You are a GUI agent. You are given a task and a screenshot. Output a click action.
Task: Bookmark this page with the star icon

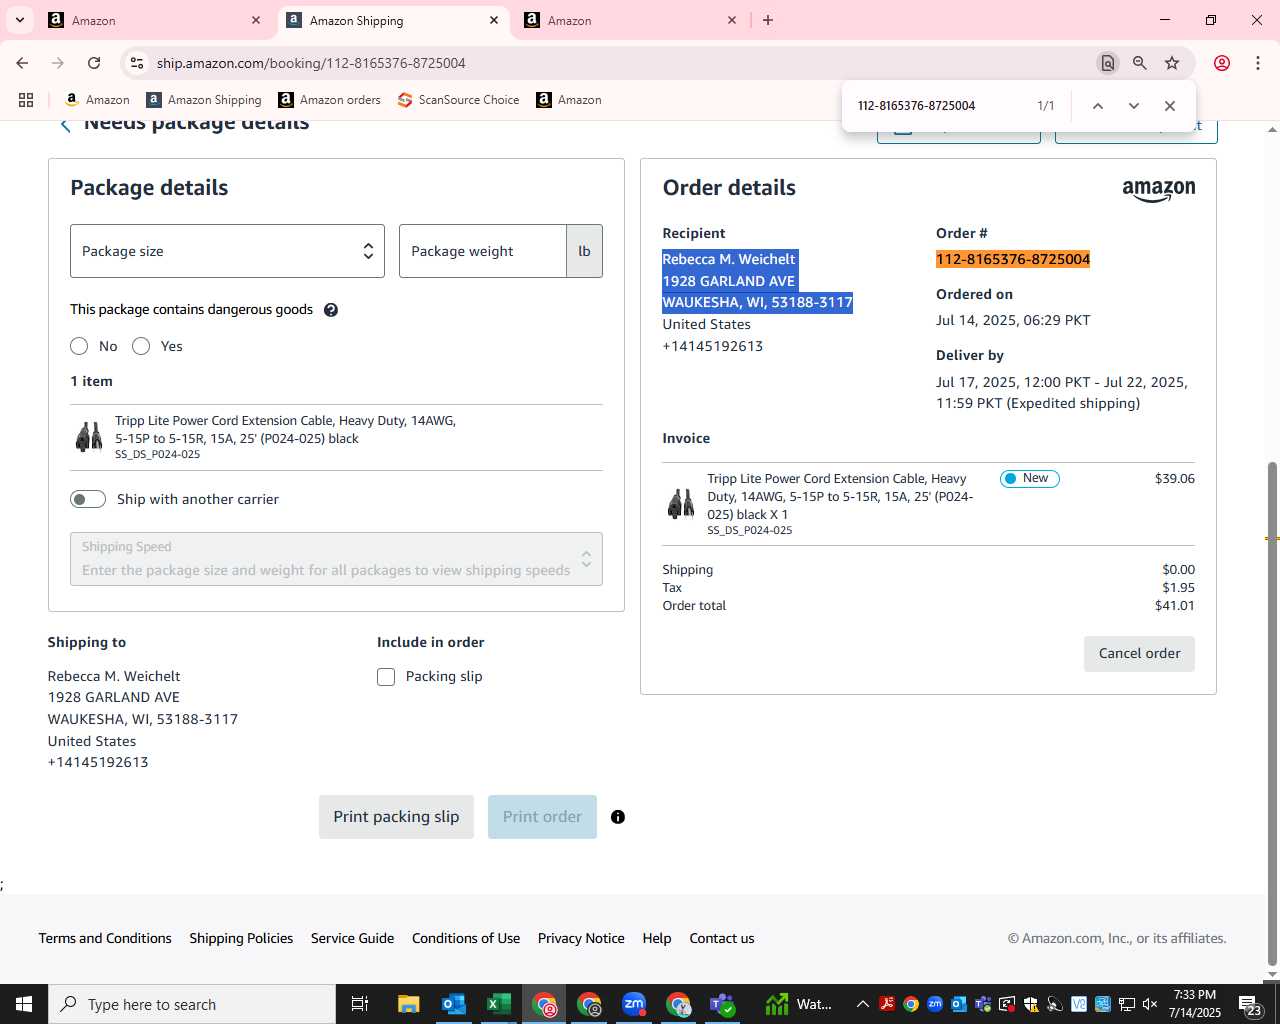(x=1172, y=63)
